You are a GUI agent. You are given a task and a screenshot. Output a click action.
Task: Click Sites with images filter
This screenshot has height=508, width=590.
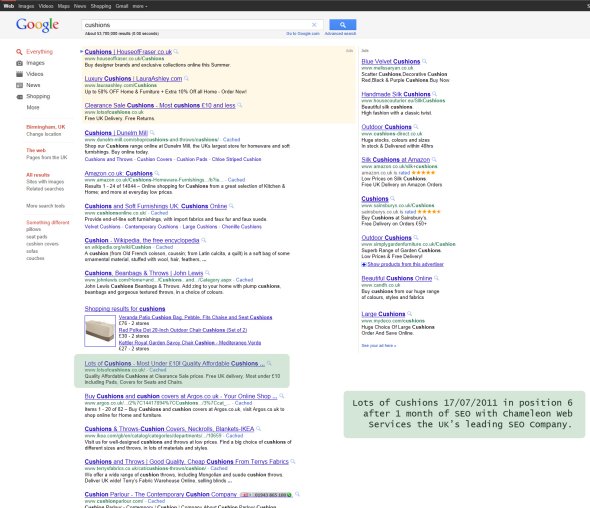[45, 182]
